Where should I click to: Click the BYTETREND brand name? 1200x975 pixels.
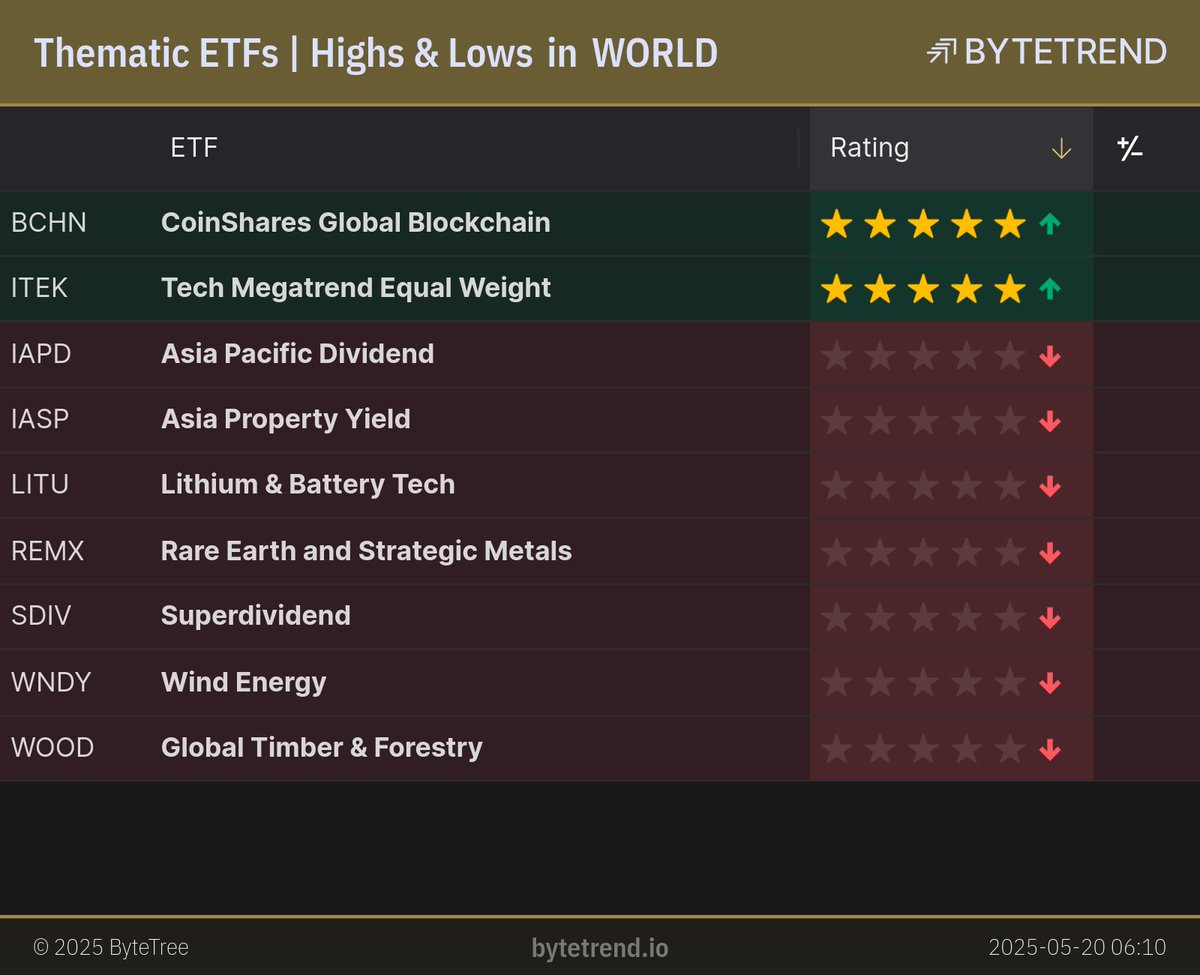point(1065,51)
